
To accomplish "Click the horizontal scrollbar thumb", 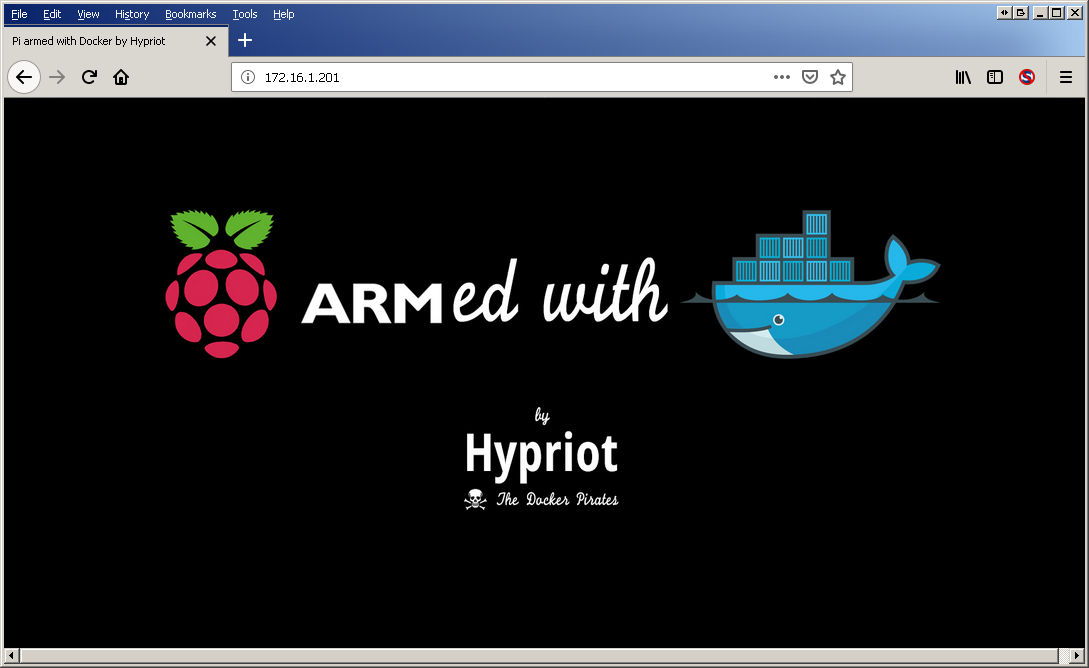I will click(539, 656).
